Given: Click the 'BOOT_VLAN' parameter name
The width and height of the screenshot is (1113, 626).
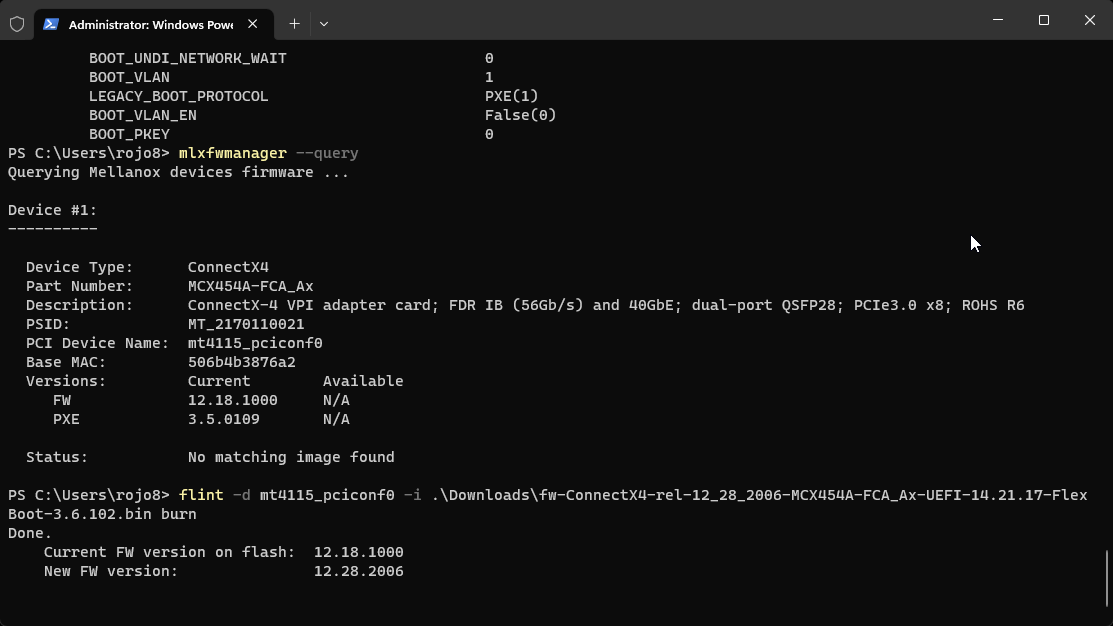Looking at the screenshot, I should 129,77.
